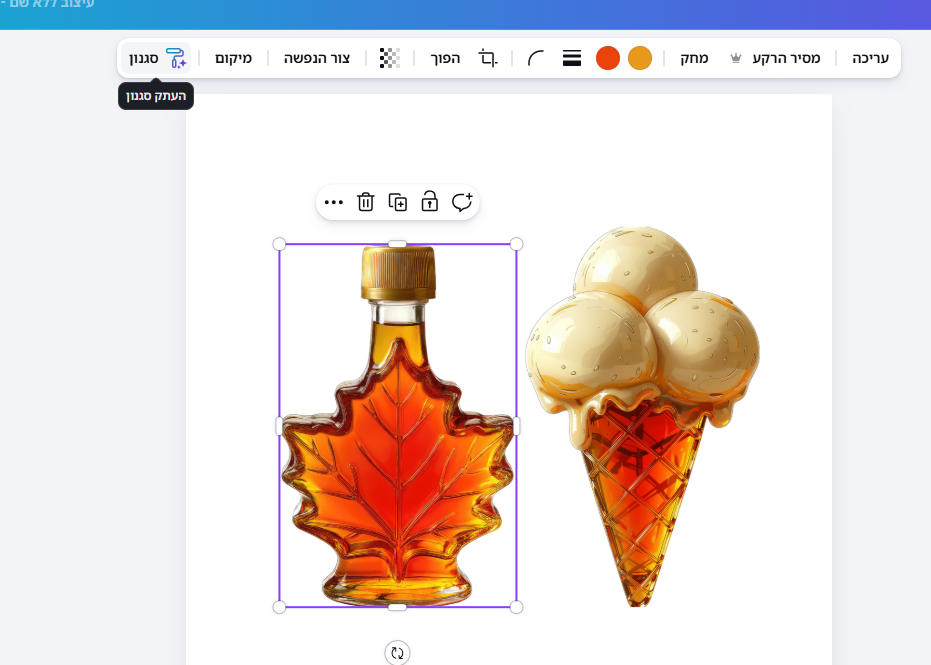This screenshot has height=665, width=931.
Task: Click the right-middle selection edge handle
Action: tap(517, 426)
